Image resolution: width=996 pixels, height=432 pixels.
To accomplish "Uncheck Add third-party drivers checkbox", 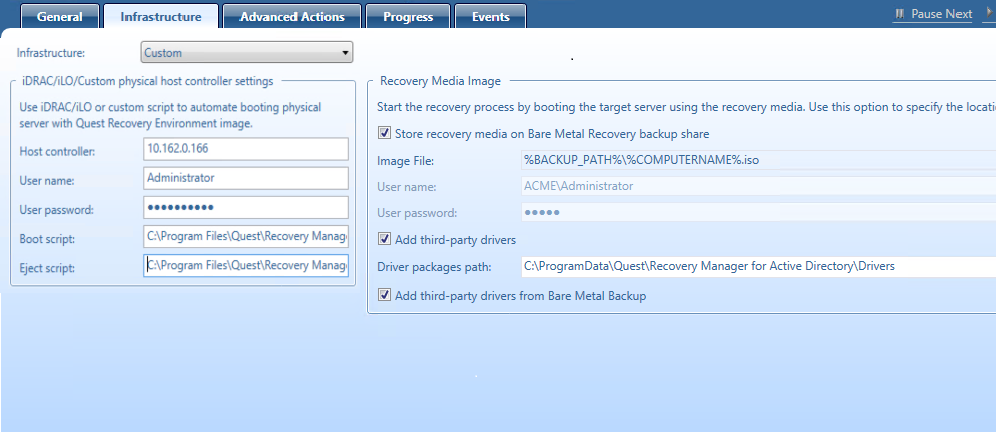I will click(385, 239).
